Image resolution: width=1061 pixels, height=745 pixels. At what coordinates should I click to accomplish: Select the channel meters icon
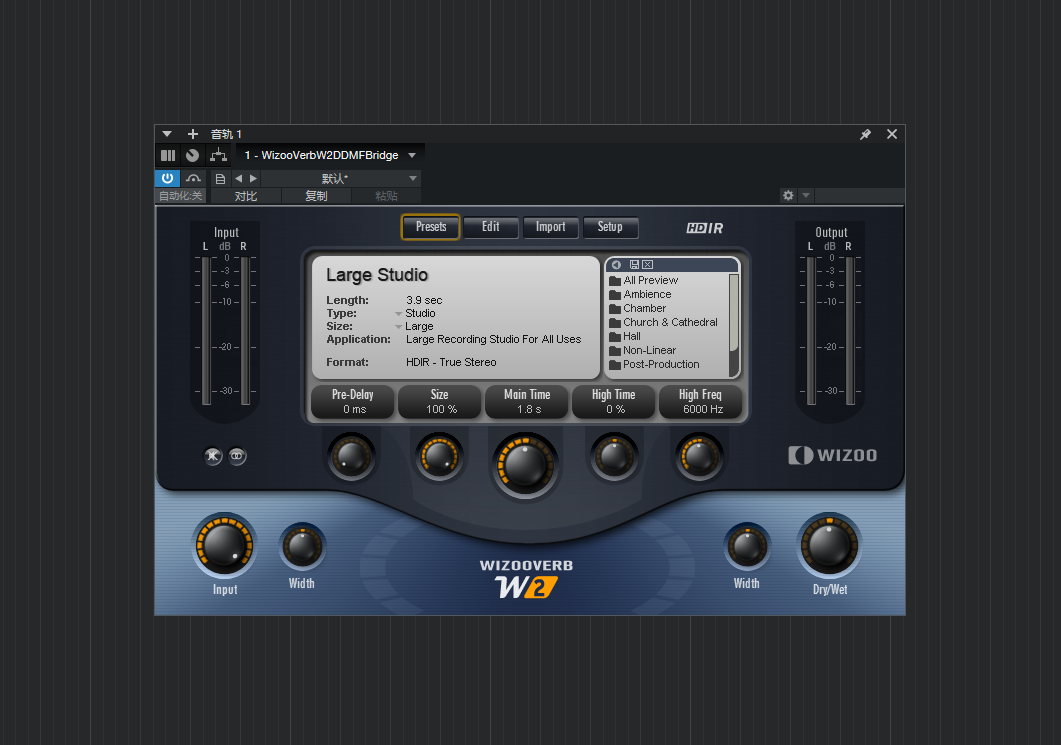(167, 155)
